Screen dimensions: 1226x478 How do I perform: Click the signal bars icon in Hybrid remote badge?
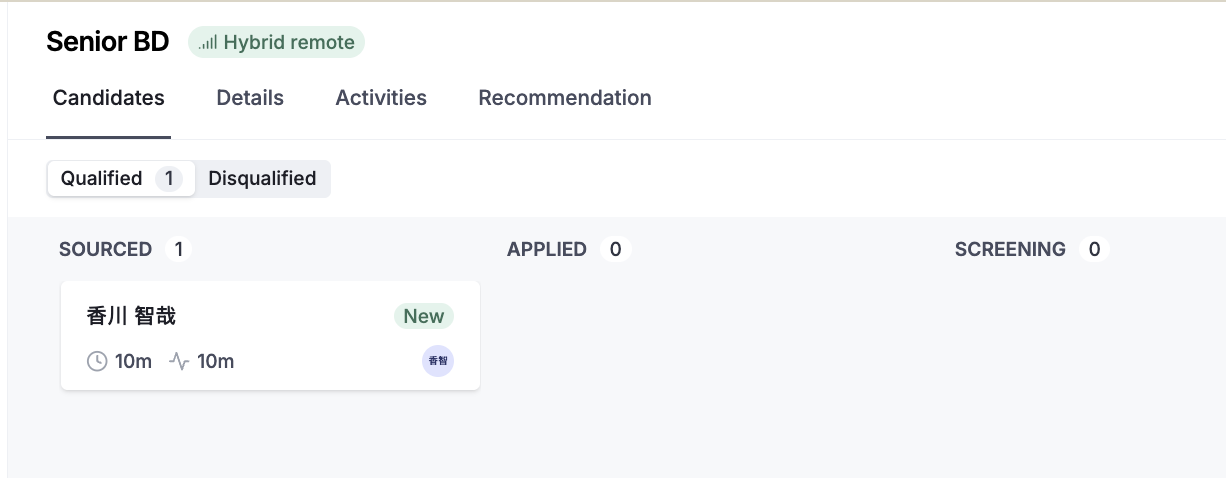(x=208, y=43)
